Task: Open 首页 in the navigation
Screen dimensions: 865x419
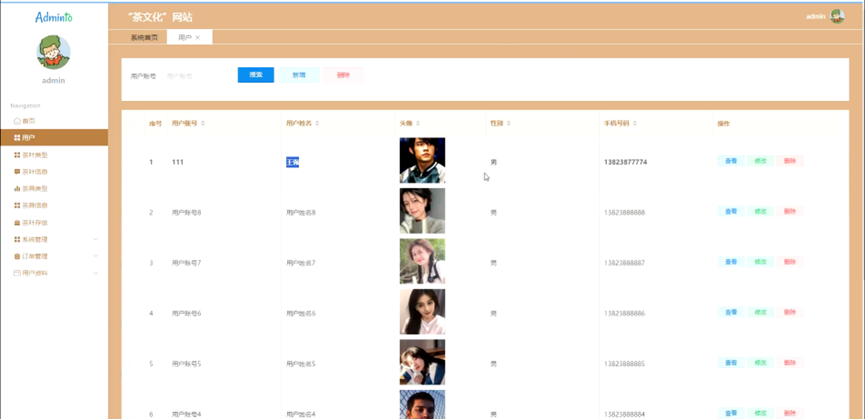Action: point(54,121)
